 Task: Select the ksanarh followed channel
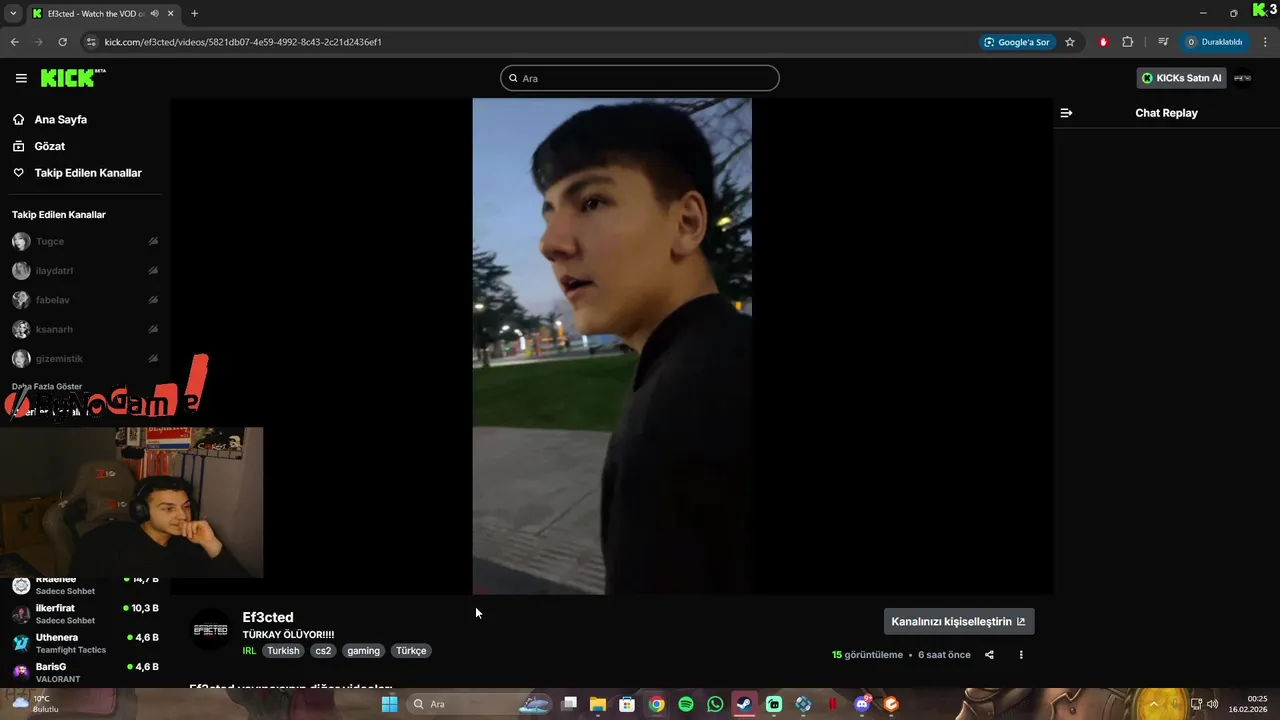(x=84, y=329)
